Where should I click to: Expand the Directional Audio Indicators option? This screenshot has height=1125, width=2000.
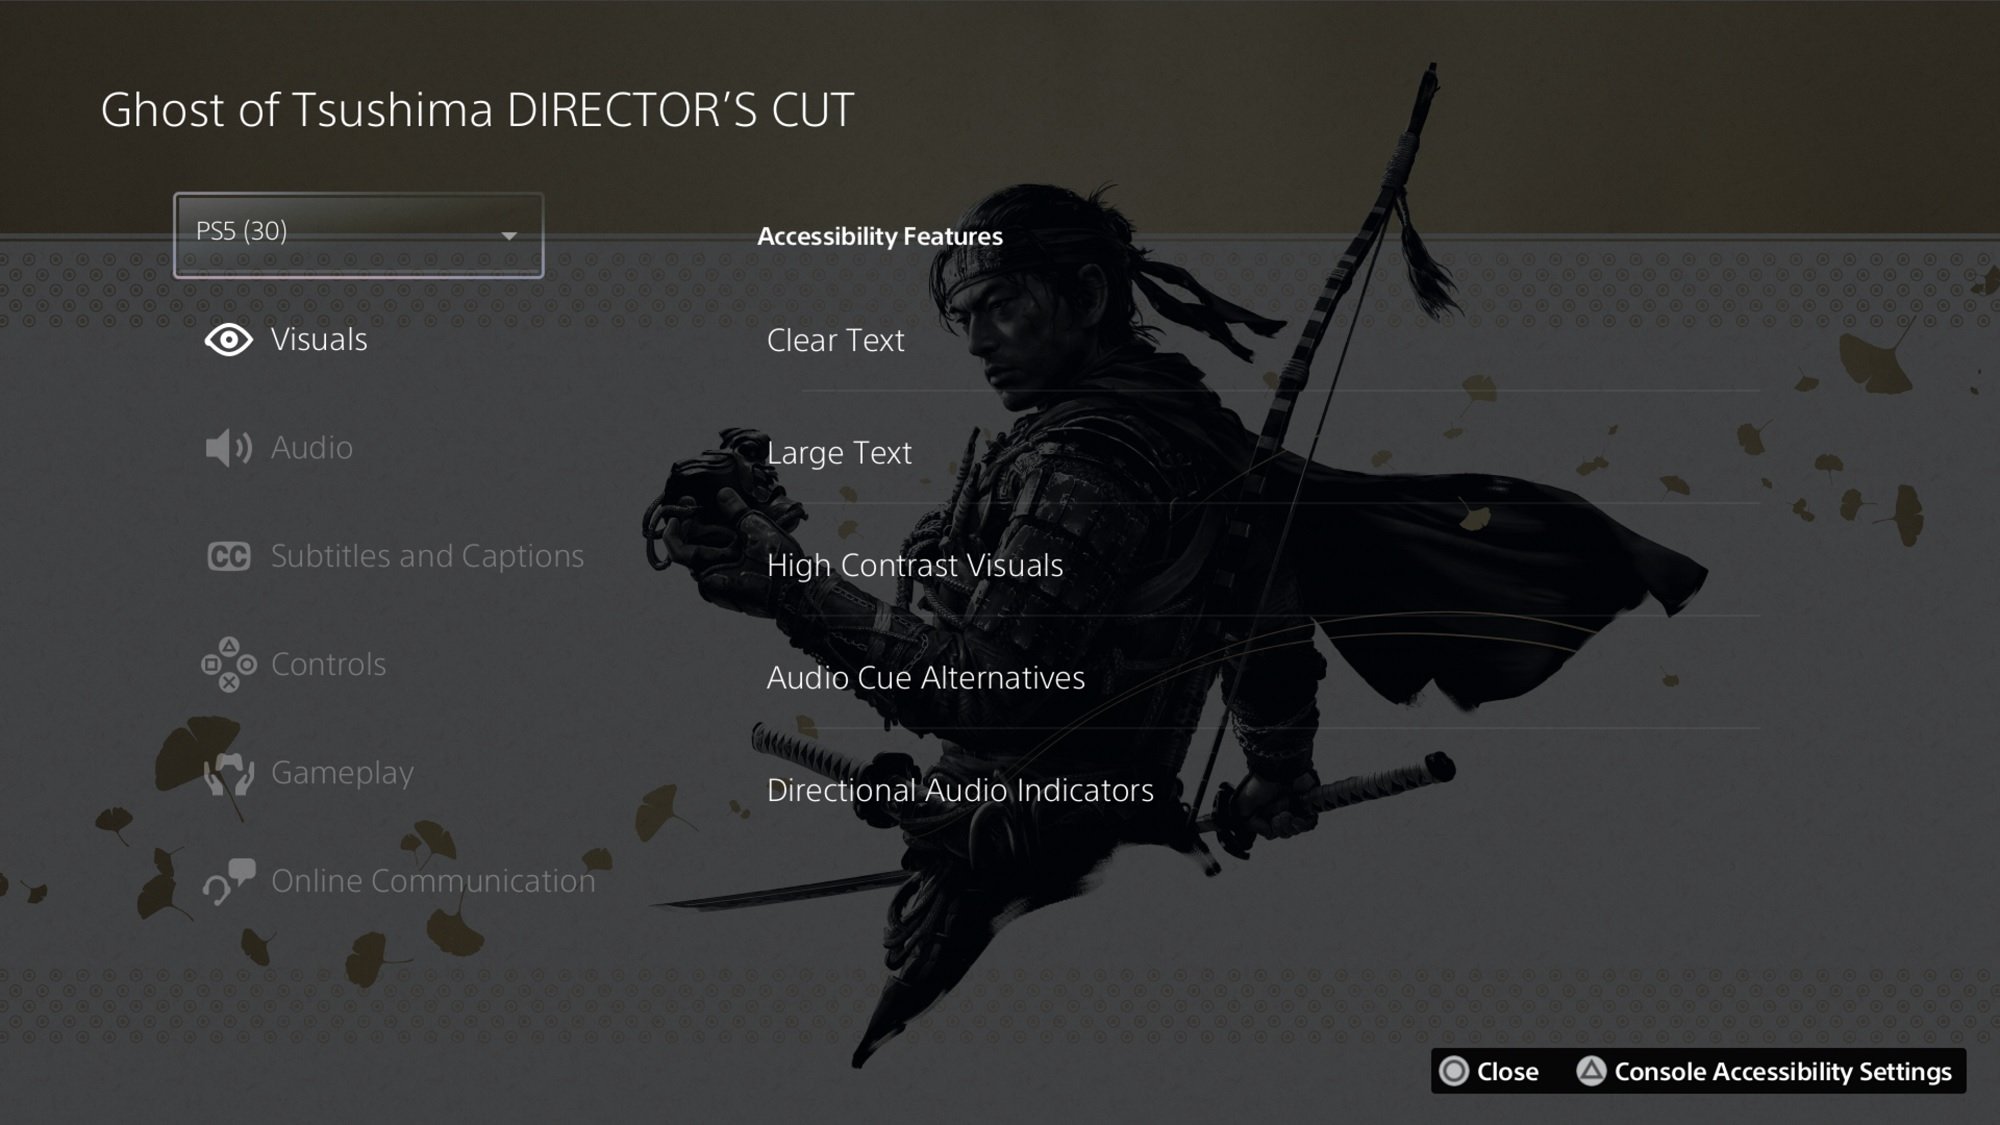957,790
